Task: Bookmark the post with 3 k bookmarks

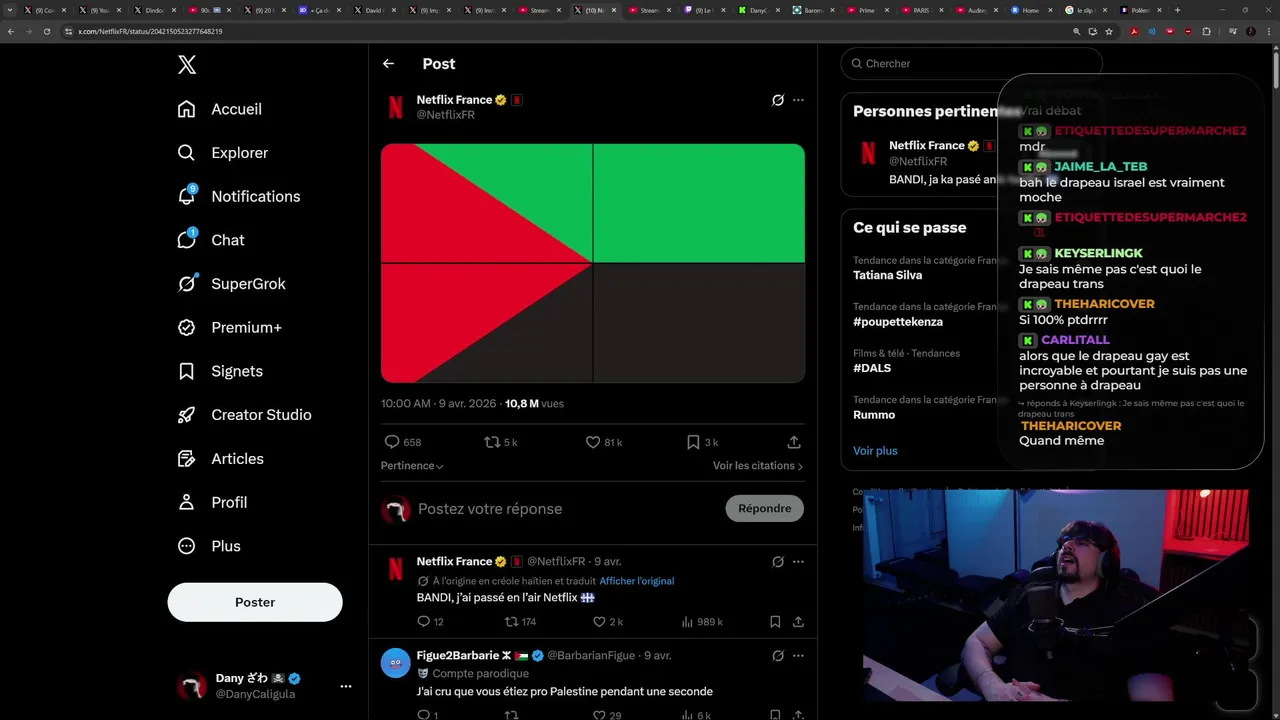Action: [693, 442]
